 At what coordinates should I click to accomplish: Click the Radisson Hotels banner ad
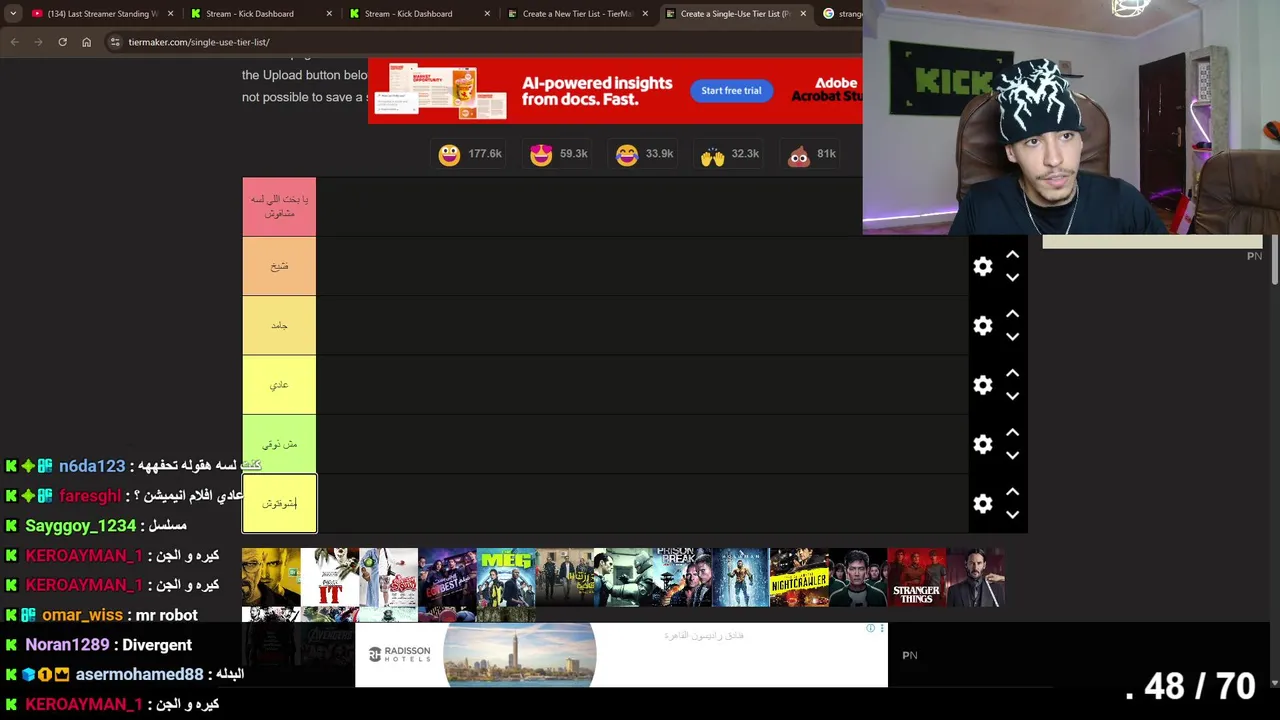pyautogui.click(x=621, y=655)
